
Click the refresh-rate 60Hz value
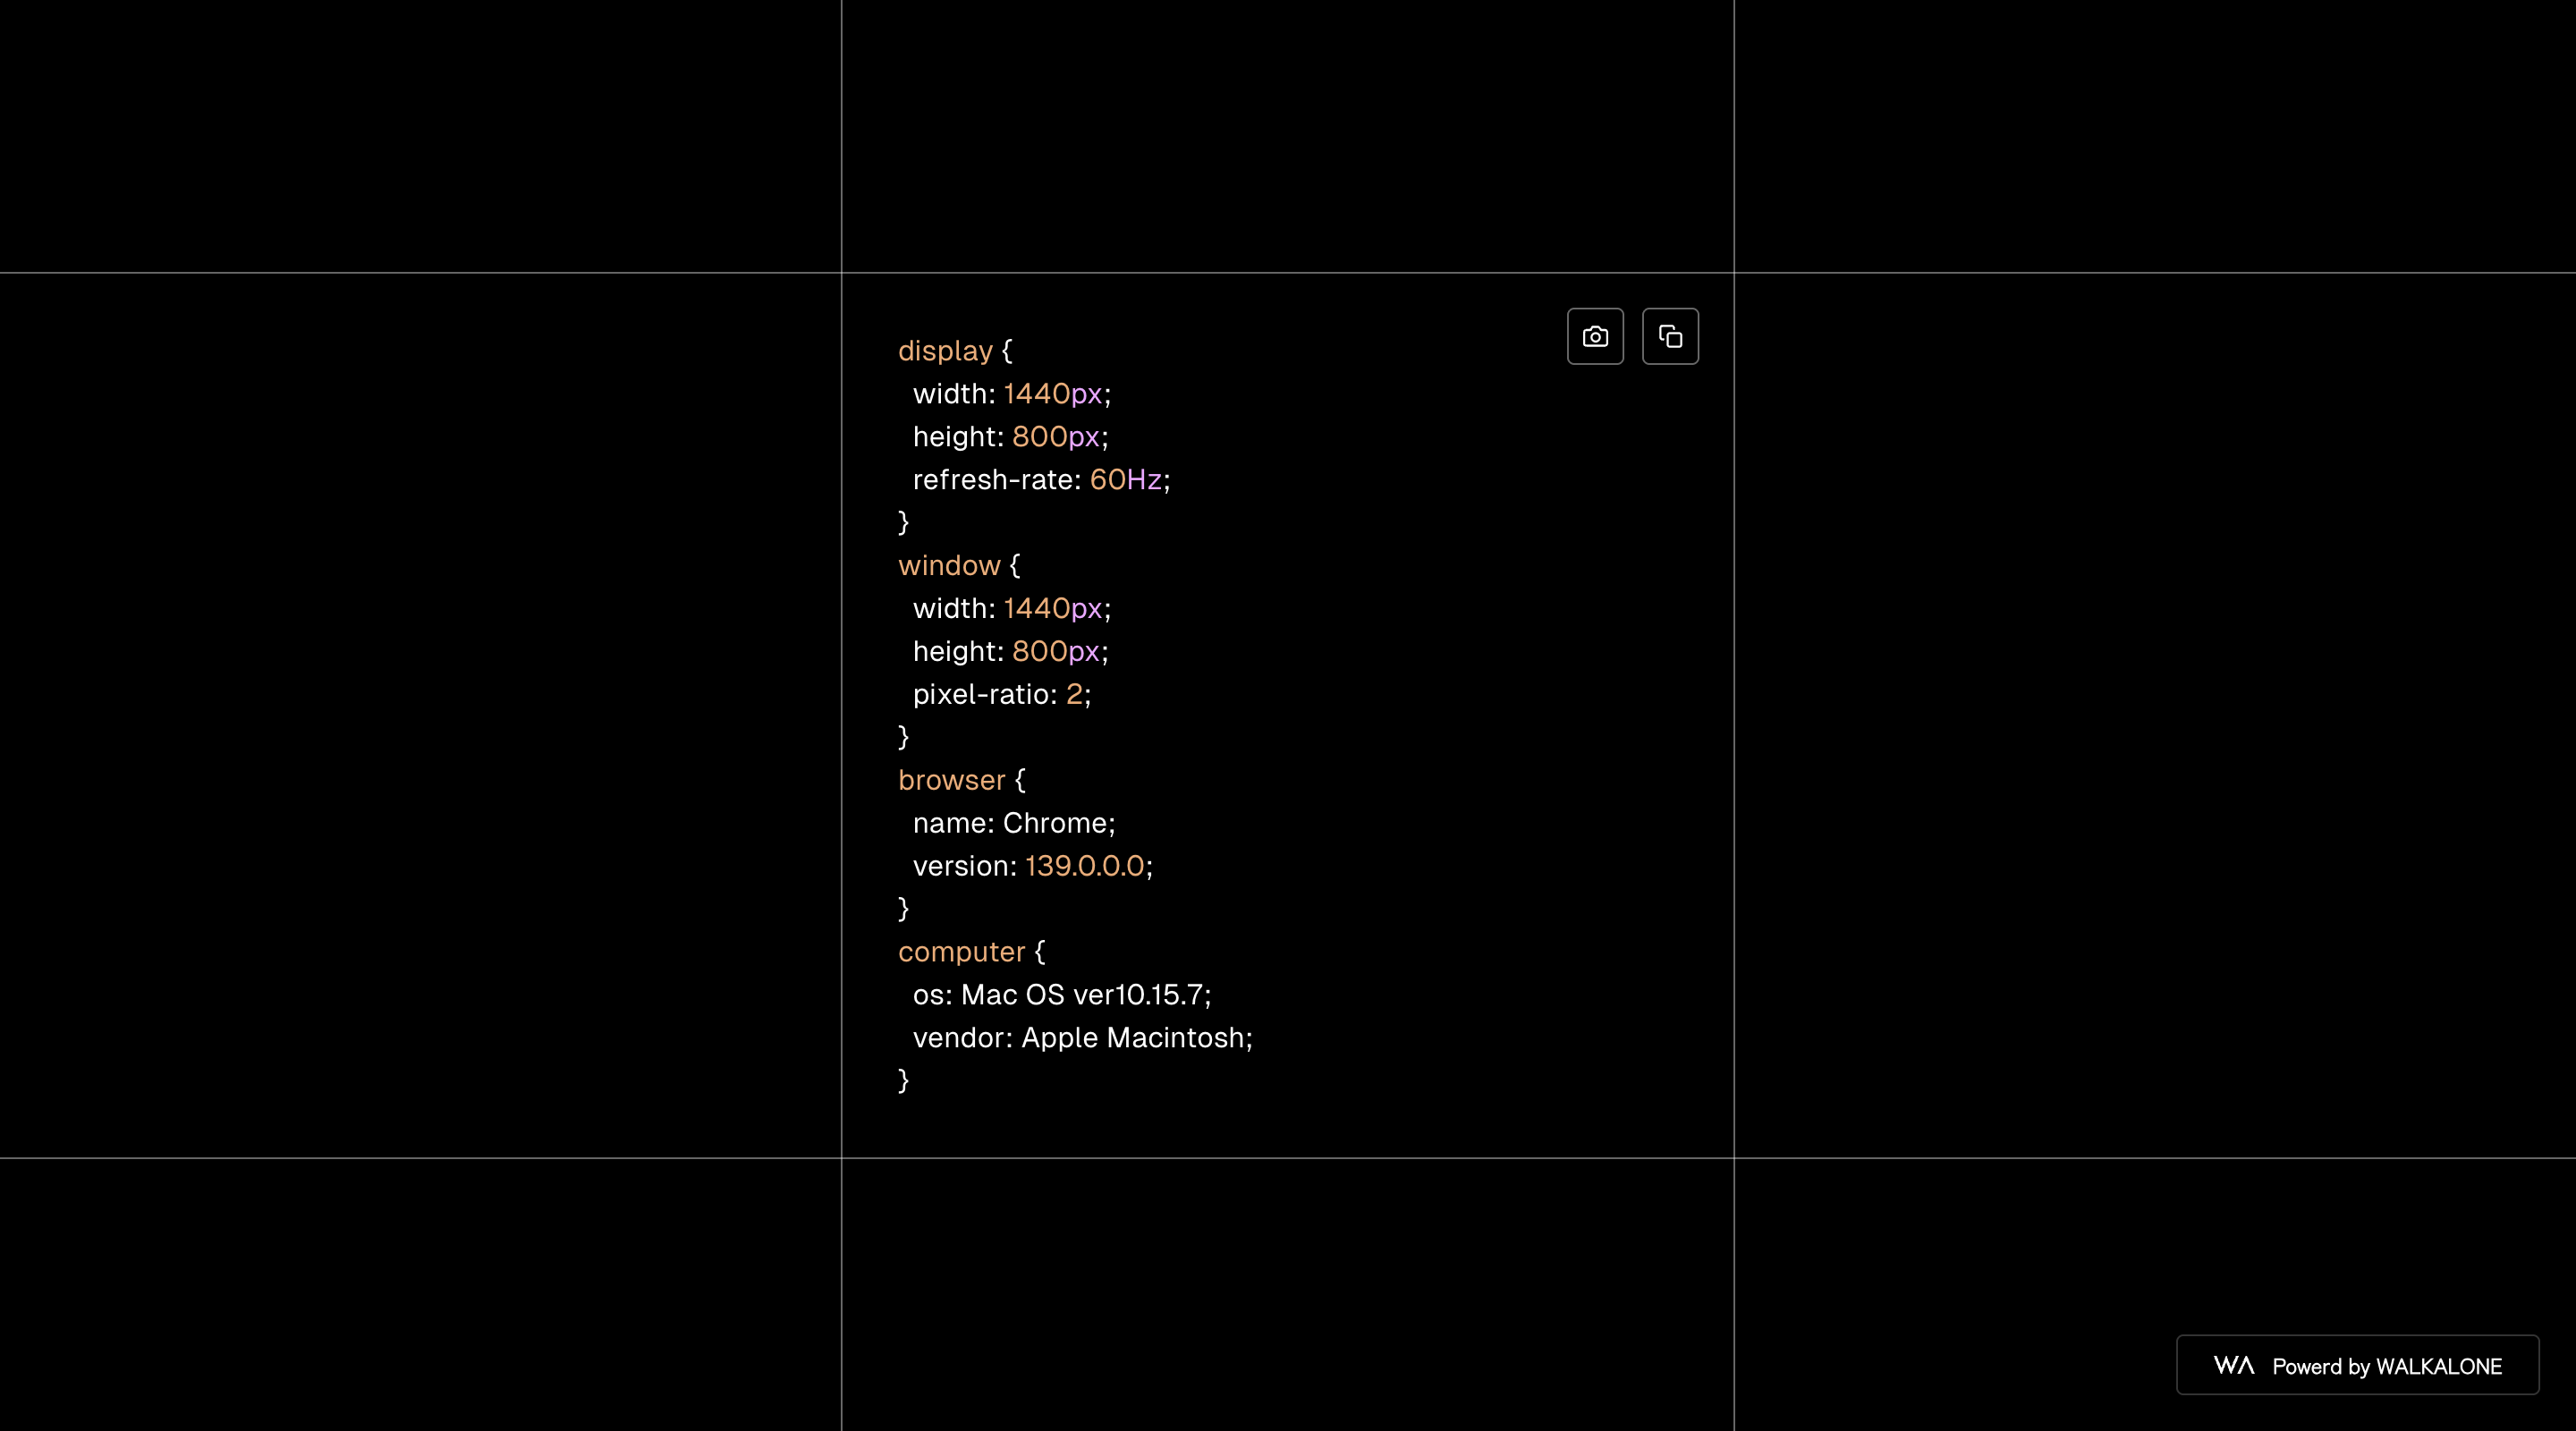(x=1125, y=480)
